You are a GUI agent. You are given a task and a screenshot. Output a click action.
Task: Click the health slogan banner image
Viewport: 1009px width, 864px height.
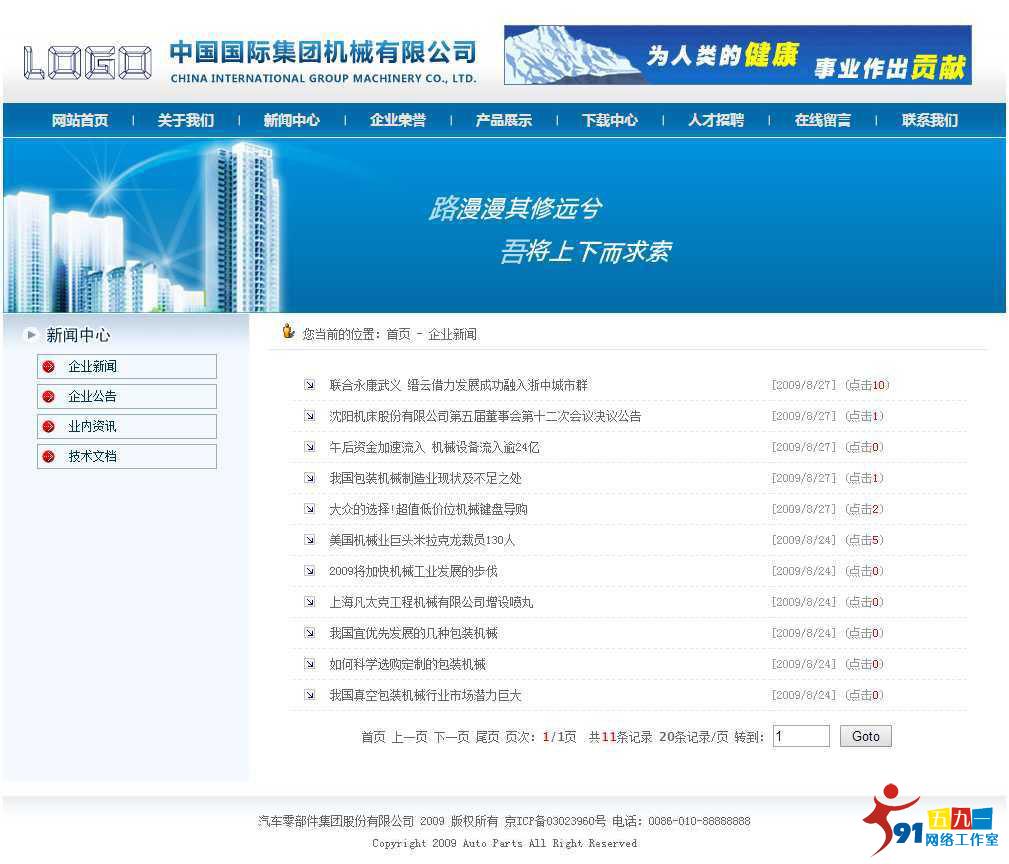(737, 55)
